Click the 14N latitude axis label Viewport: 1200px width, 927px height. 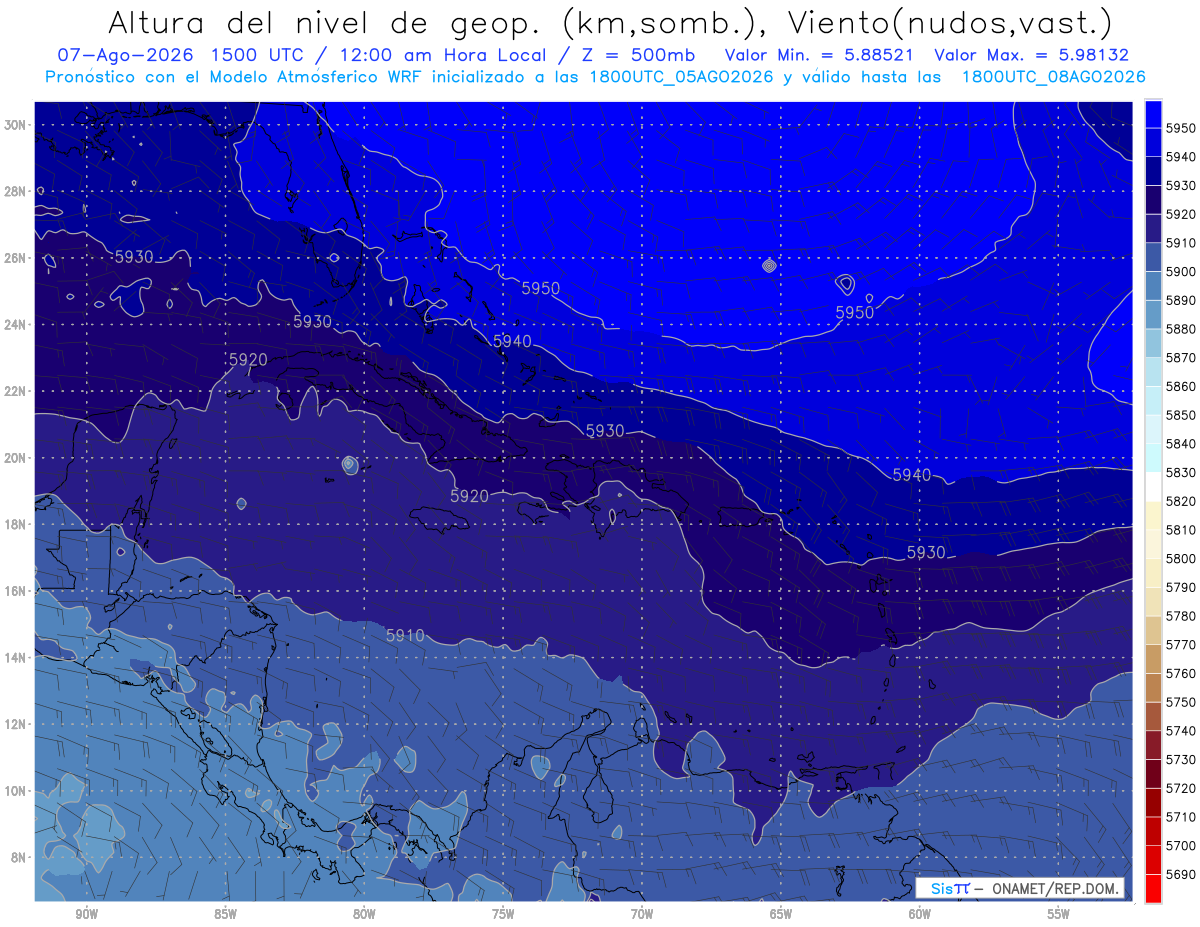click(14, 657)
